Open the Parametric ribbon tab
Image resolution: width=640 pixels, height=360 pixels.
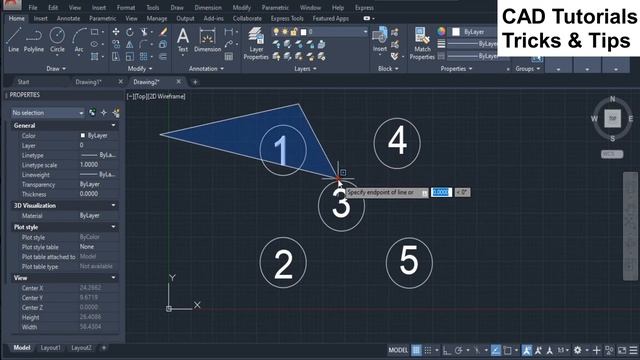[x=102, y=18]
